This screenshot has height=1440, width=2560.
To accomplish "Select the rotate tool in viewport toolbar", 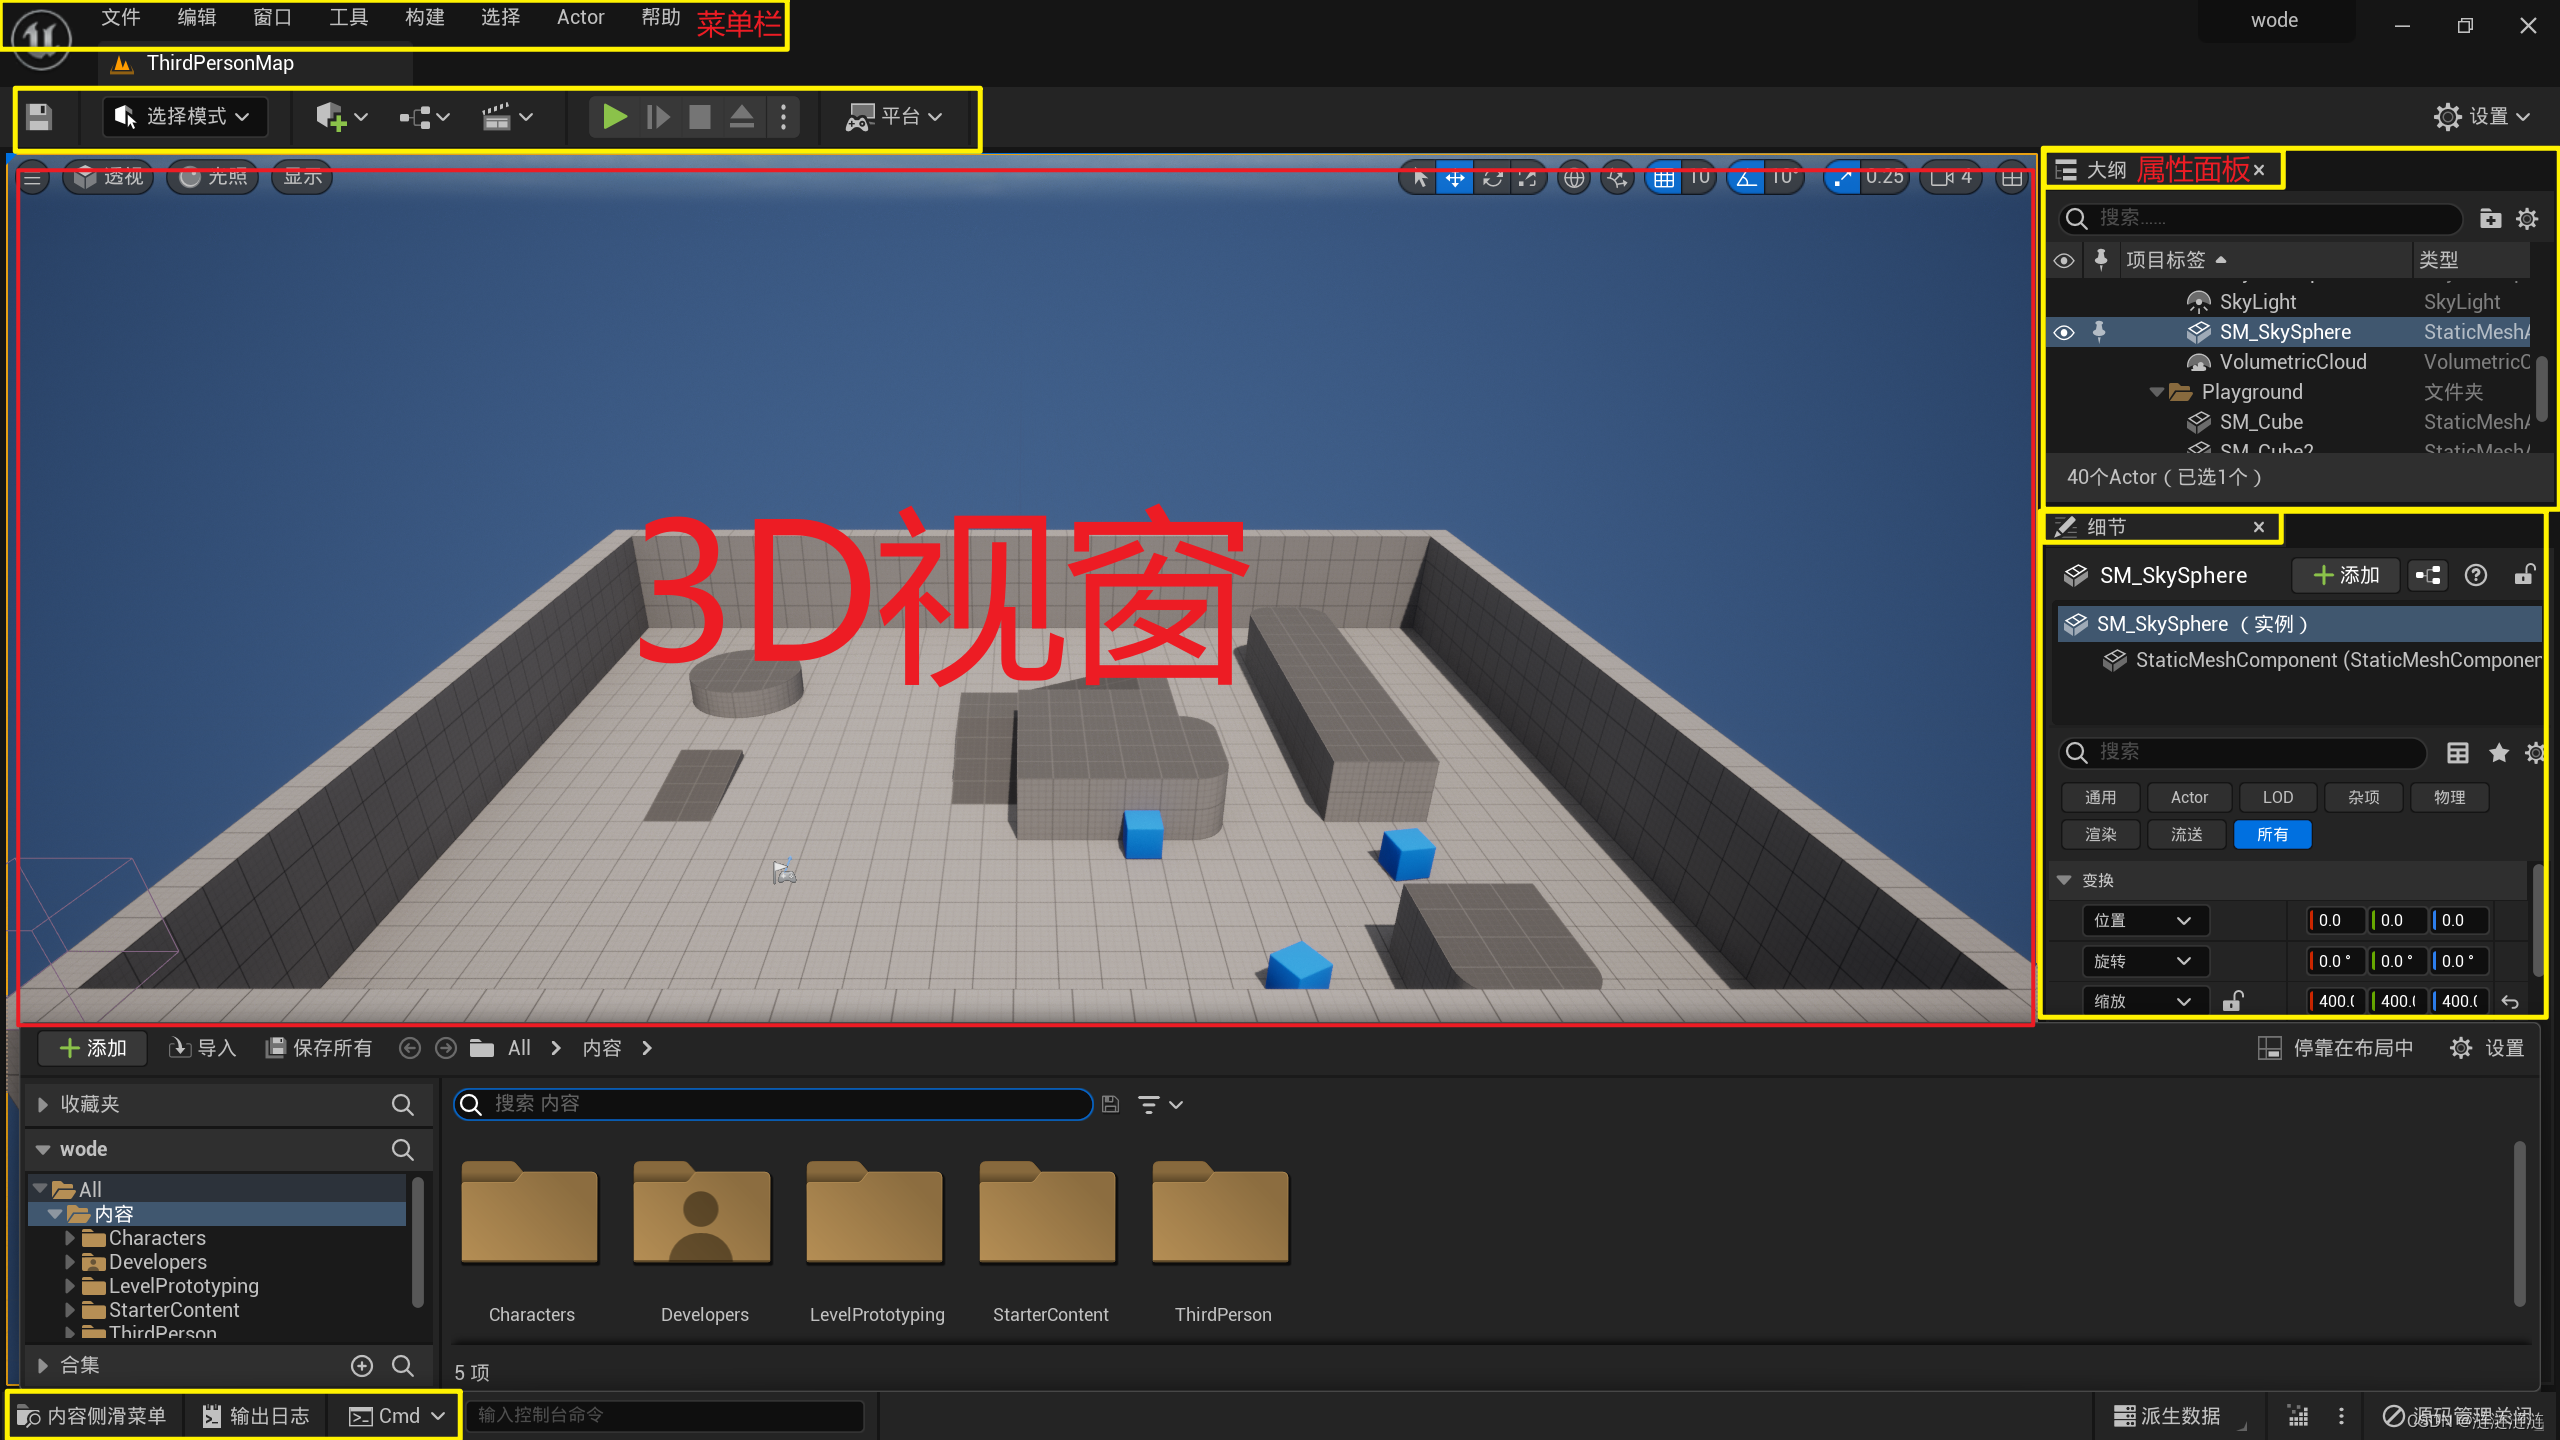I will (1491, 178).
